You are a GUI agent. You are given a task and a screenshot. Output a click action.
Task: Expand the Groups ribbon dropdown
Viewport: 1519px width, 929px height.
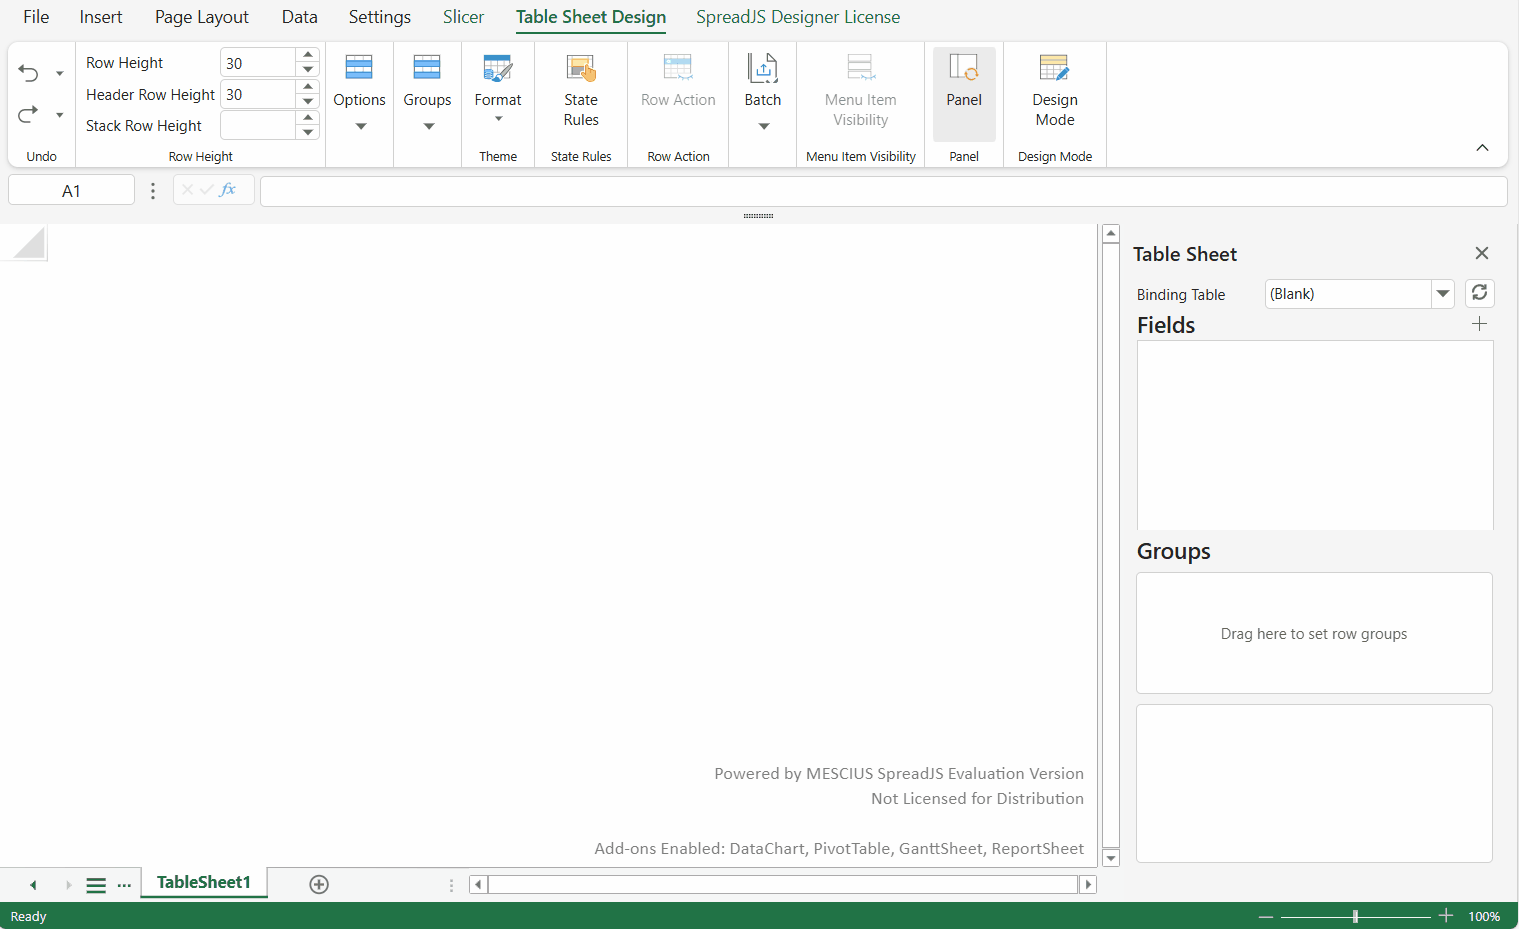click(428, 126)
